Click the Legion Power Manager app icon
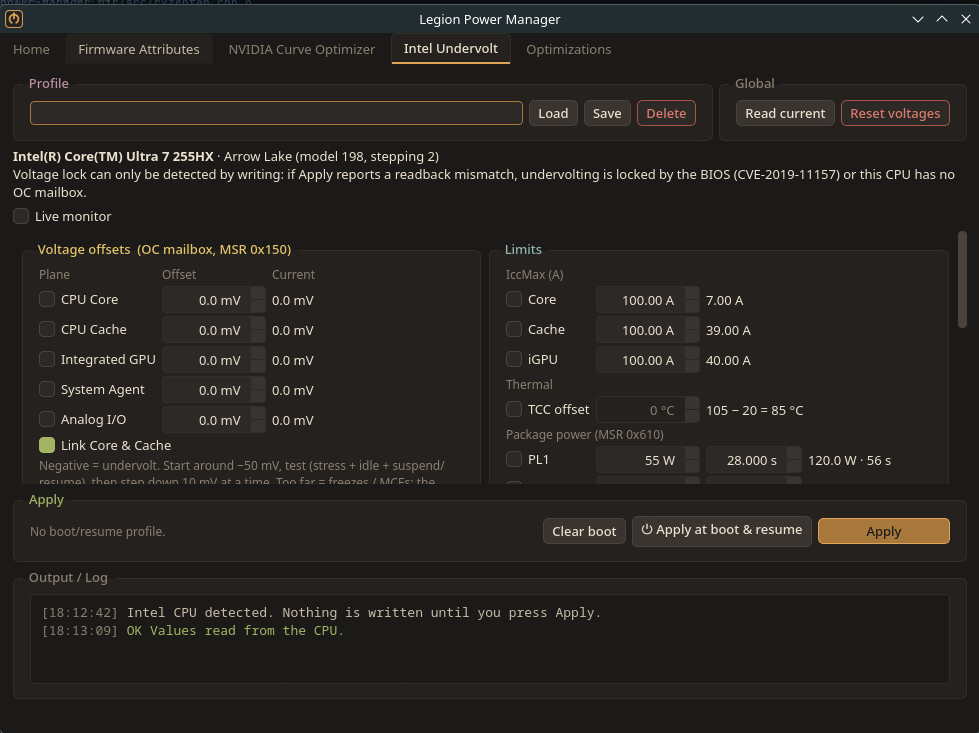This screenshot has width=979, height=733. pyautogui.click(x=14, y=19)
